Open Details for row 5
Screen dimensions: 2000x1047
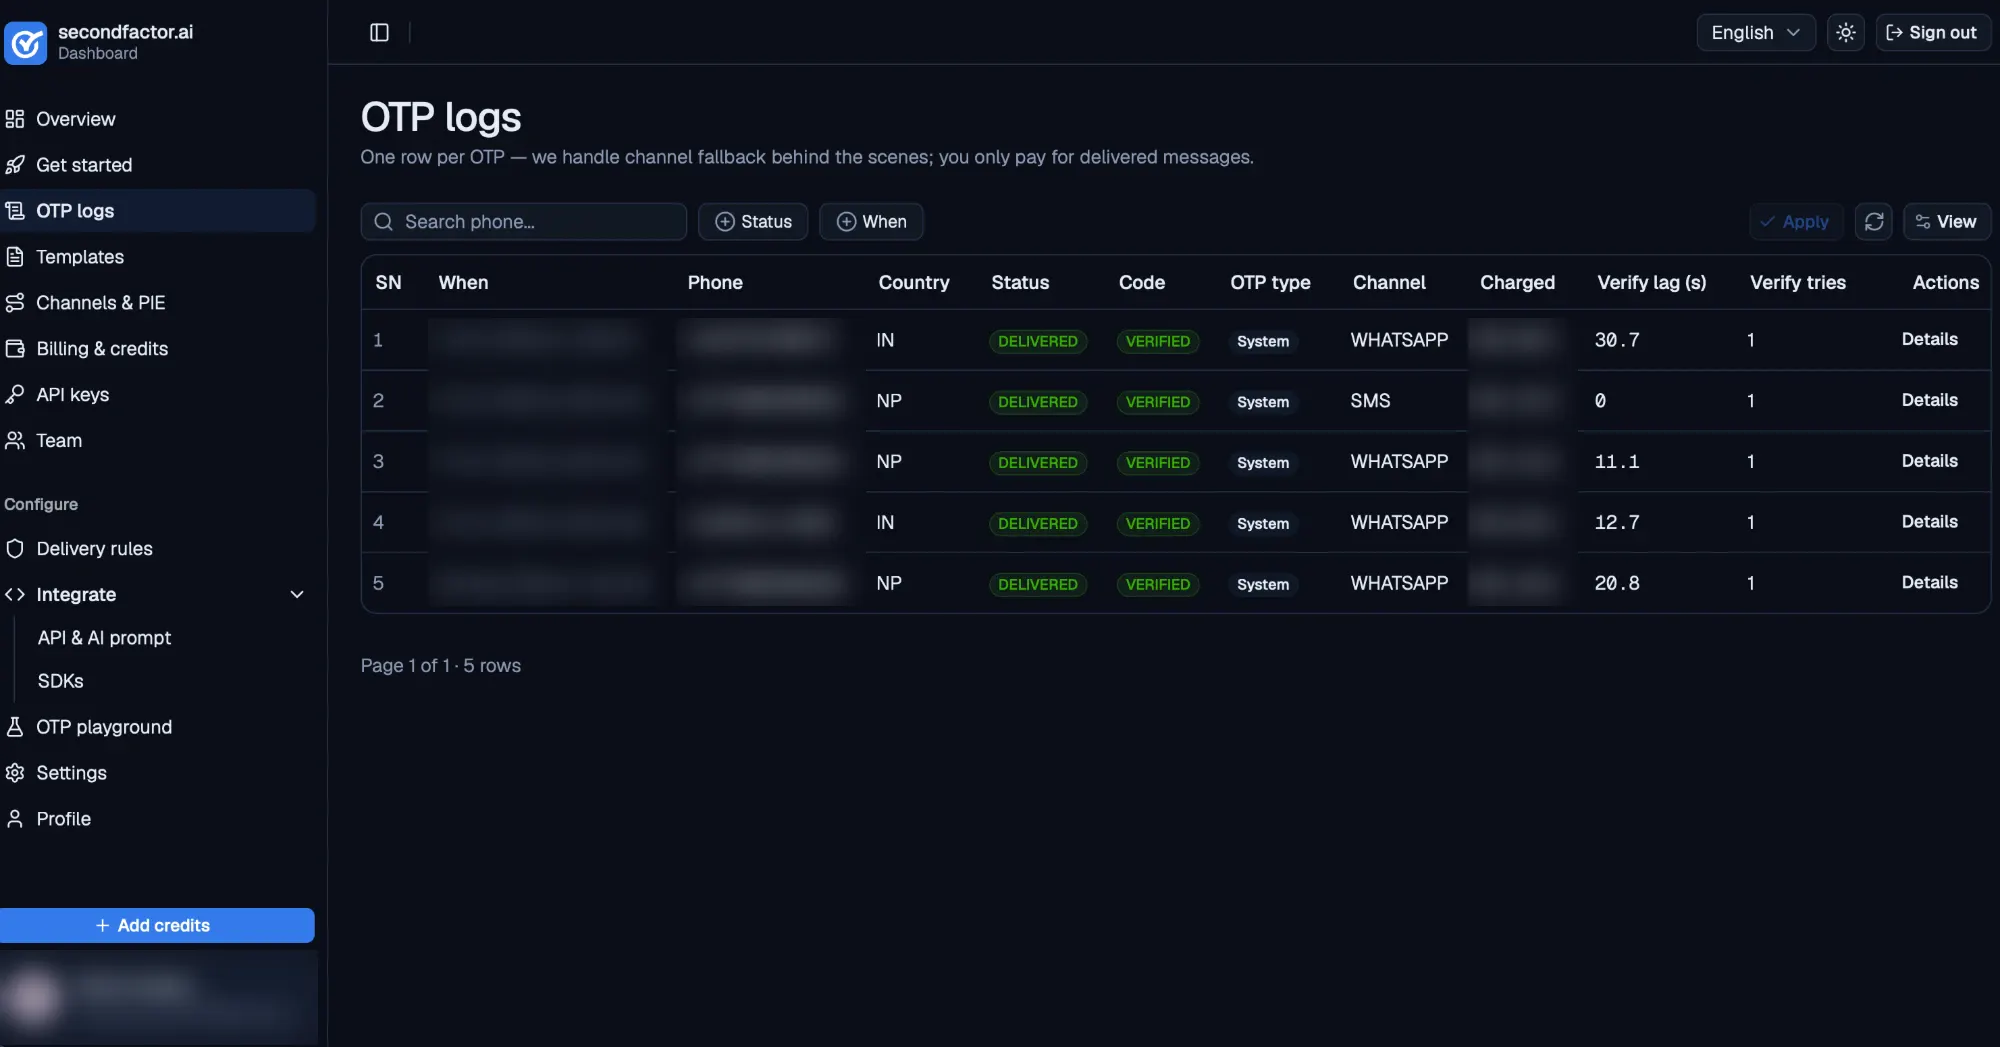click(1929, 584)
